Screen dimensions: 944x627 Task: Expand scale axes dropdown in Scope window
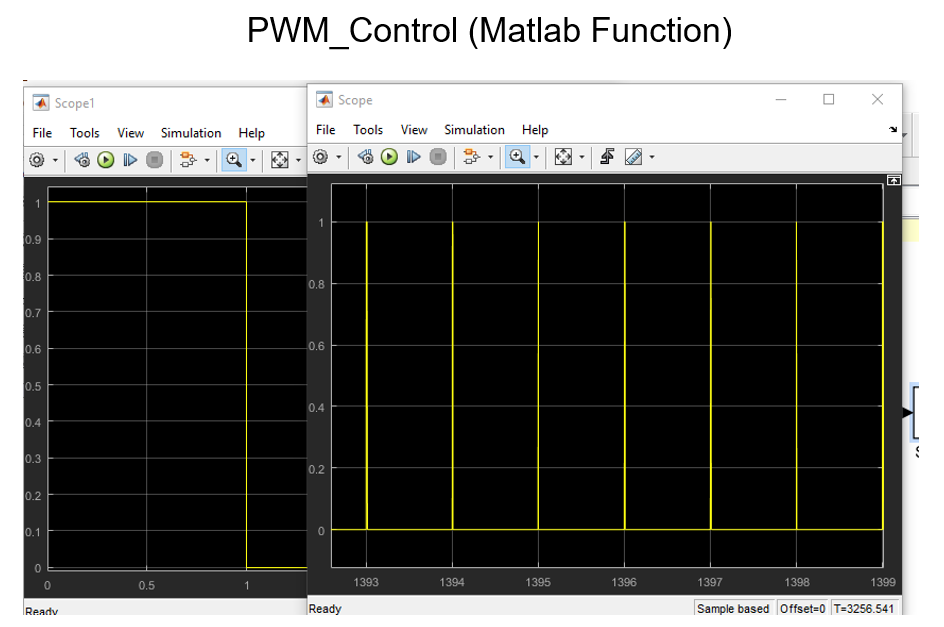582,157
